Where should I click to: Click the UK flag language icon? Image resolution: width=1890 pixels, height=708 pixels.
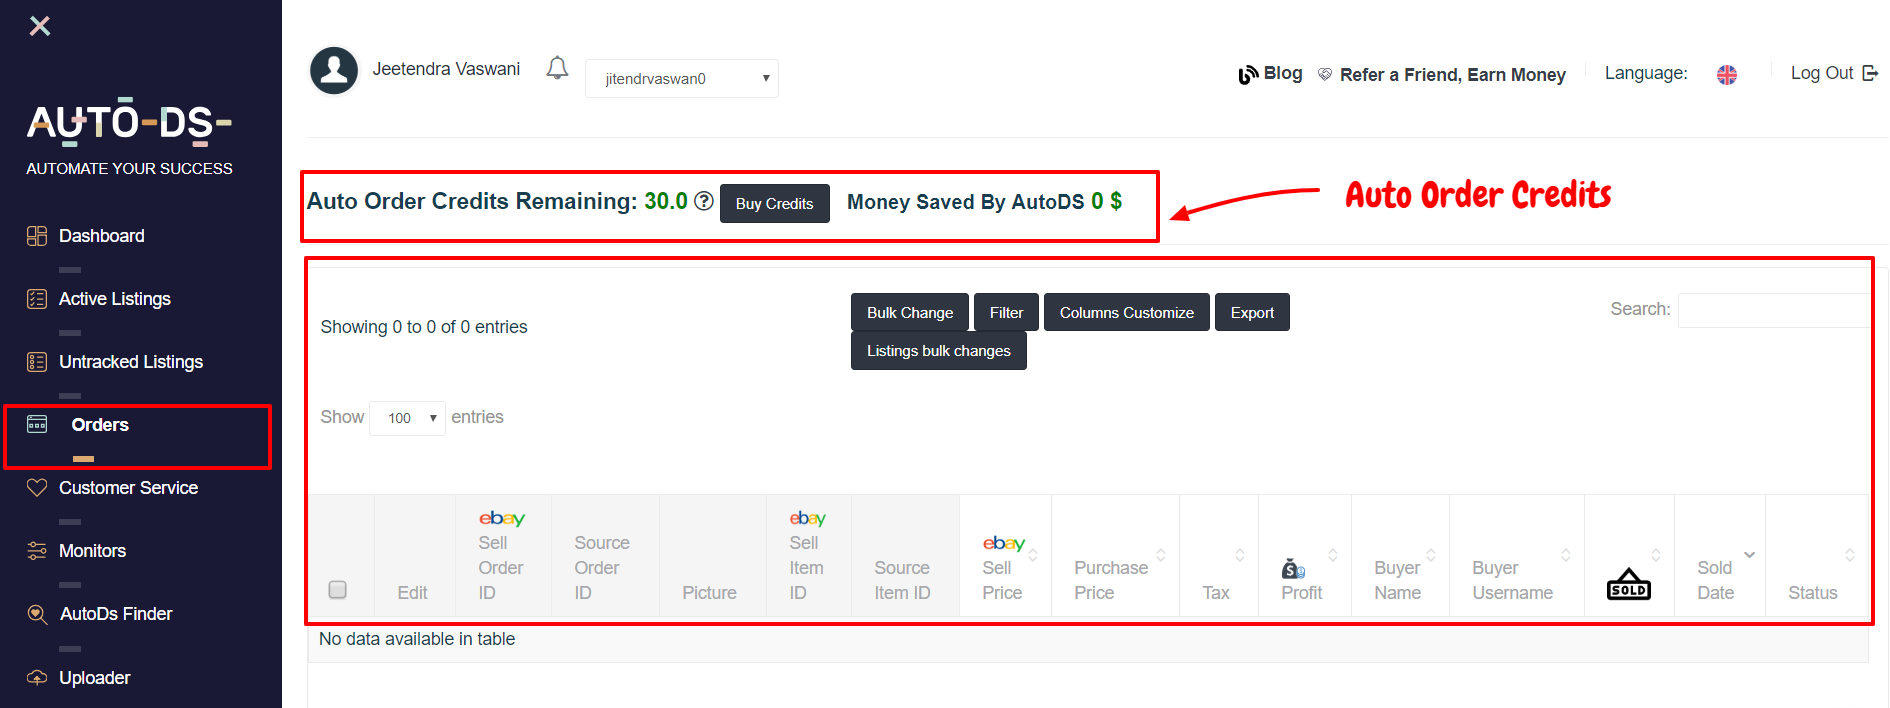1727,75
